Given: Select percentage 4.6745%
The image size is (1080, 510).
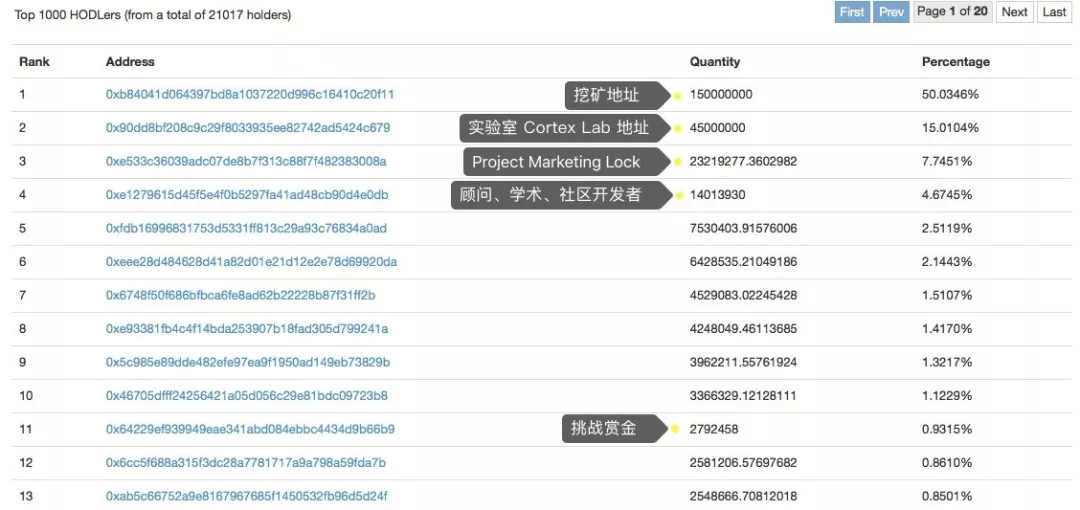Looking at the screenshot, I should click(947, 195).
